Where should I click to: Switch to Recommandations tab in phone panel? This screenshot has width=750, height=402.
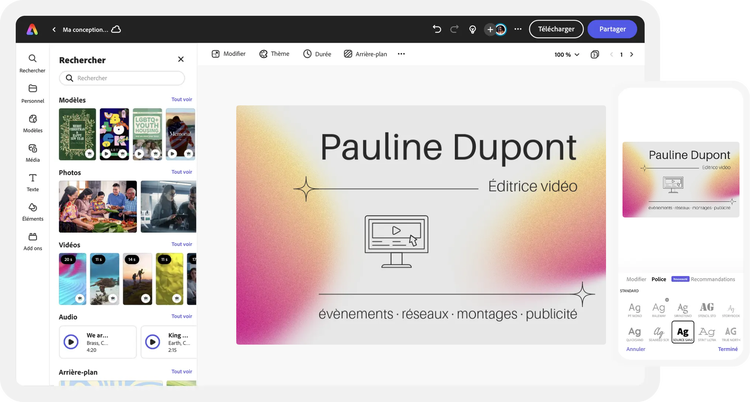pos(713,279)
